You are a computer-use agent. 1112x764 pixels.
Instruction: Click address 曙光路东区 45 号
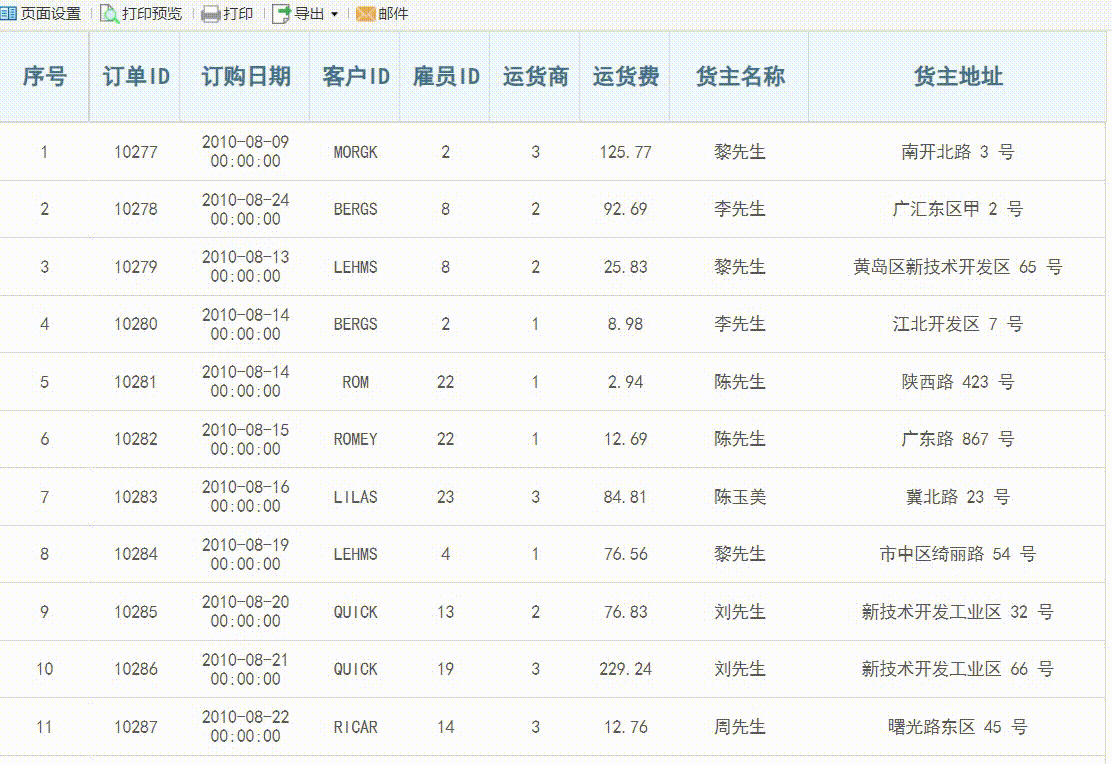point(957,727)
